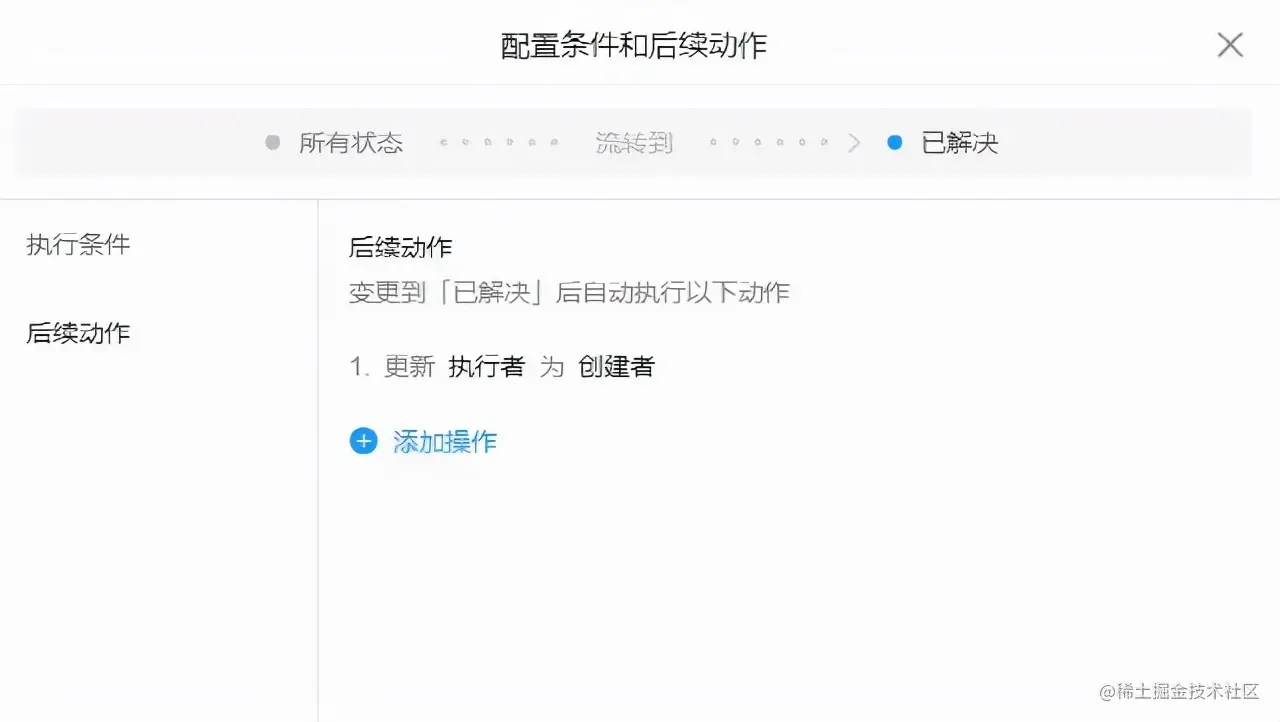
Task: Select the 后续动作 sidebar tab
Action: (78, 333)
